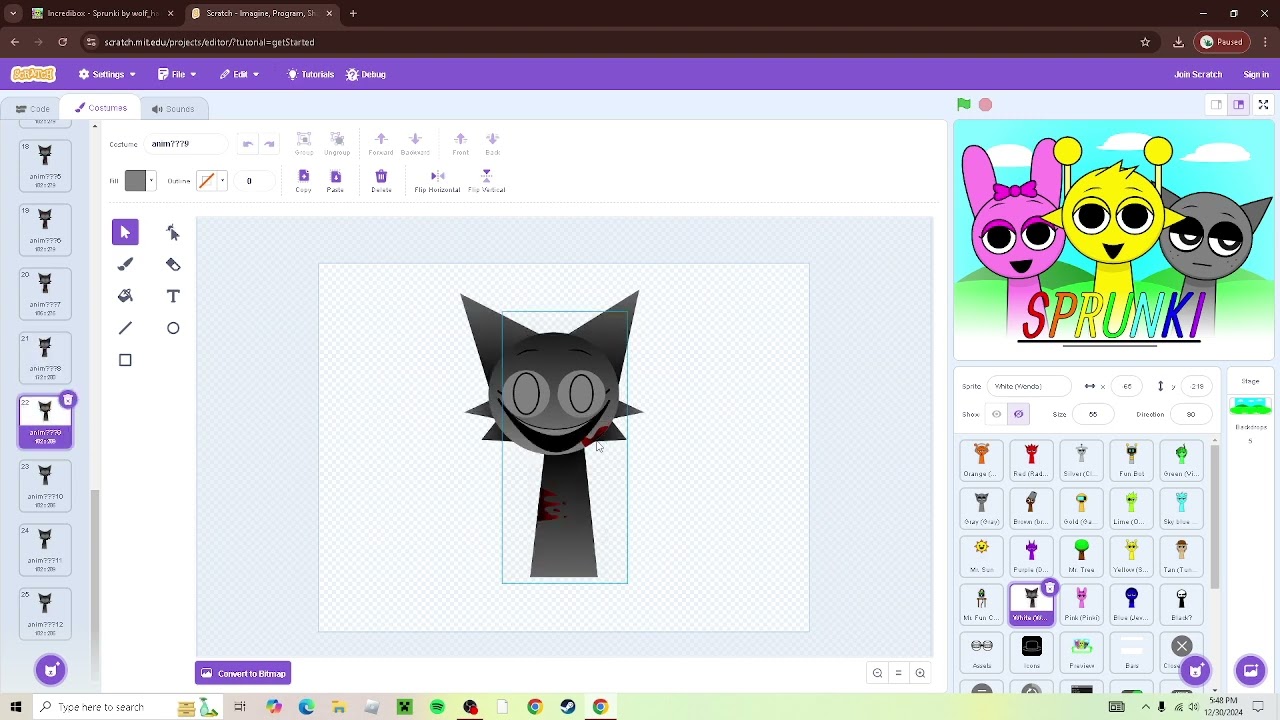Copy the selected shape
The height and width of the screenshot is (720, 1280).
click(303, 181)
